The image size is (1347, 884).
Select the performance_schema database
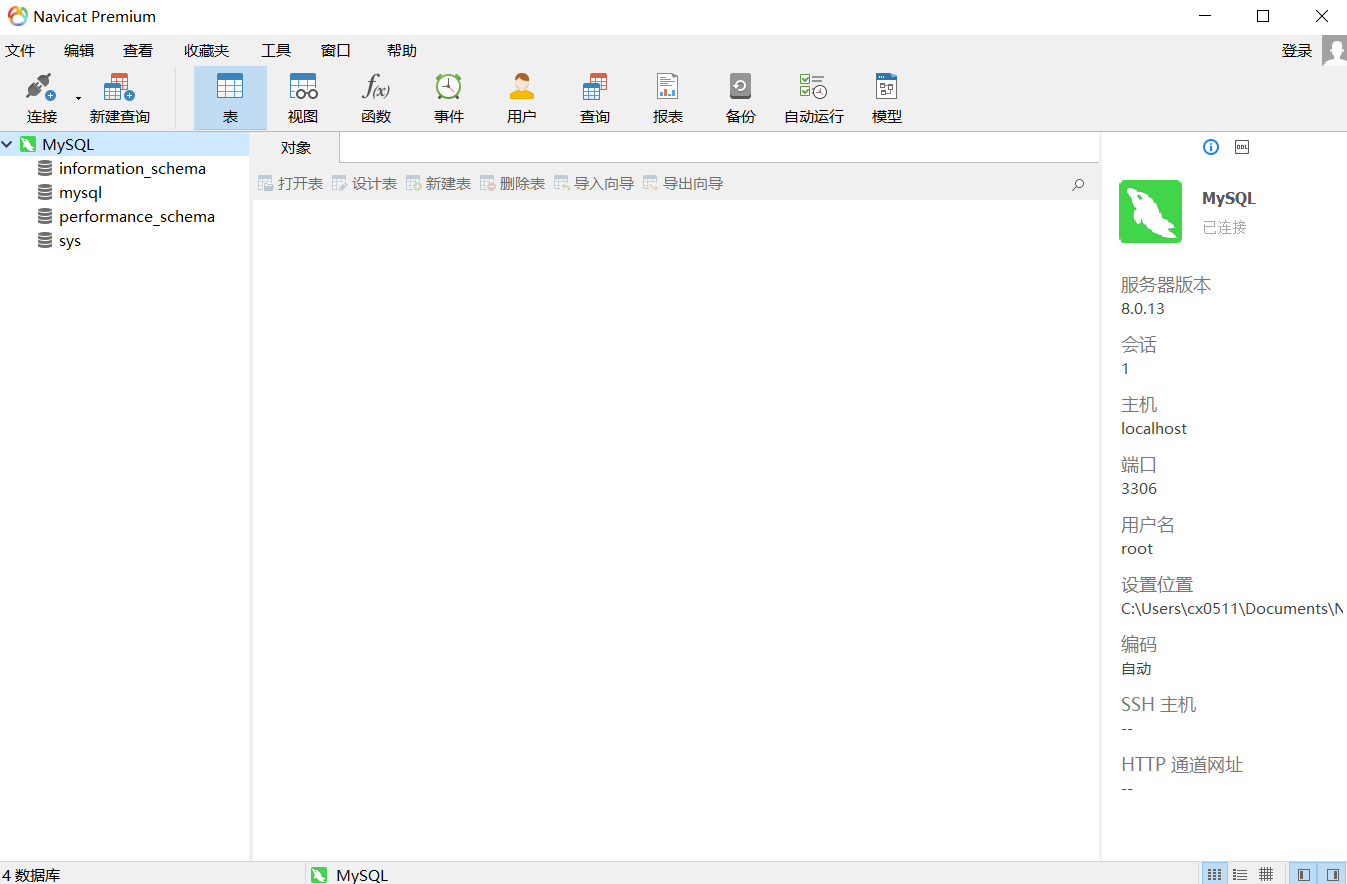tap(137, 217)
